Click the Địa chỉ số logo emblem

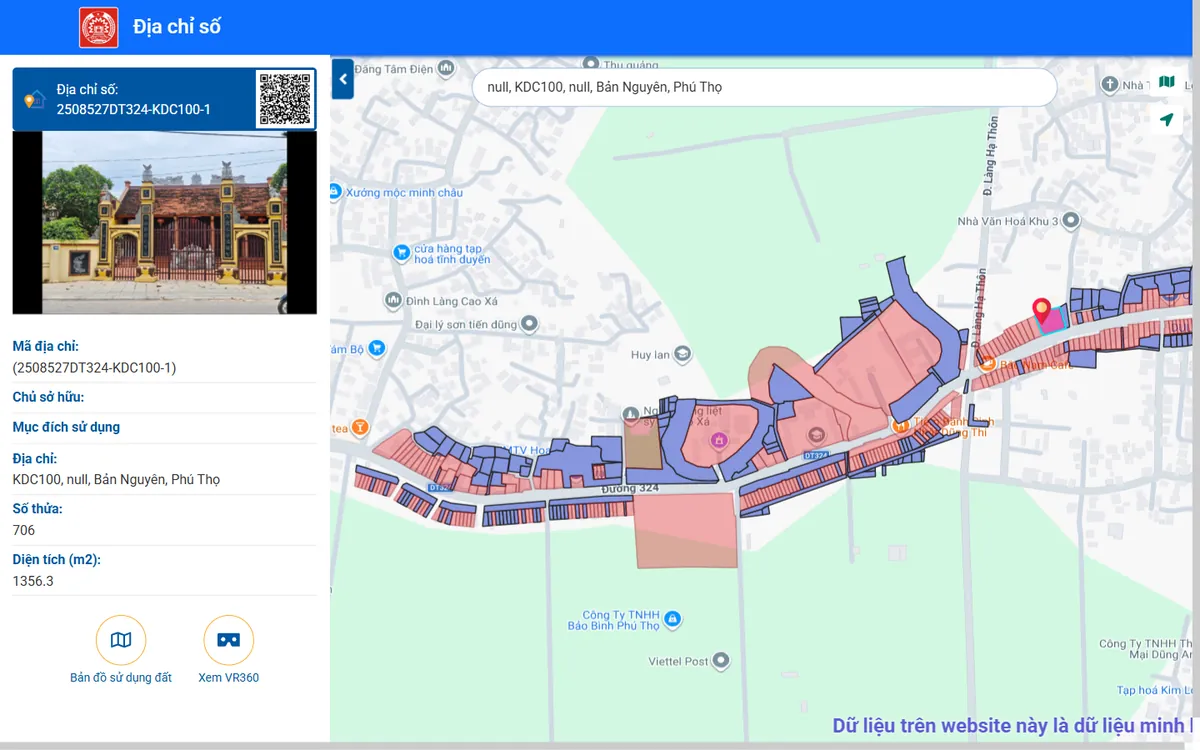tap(99, 27)
